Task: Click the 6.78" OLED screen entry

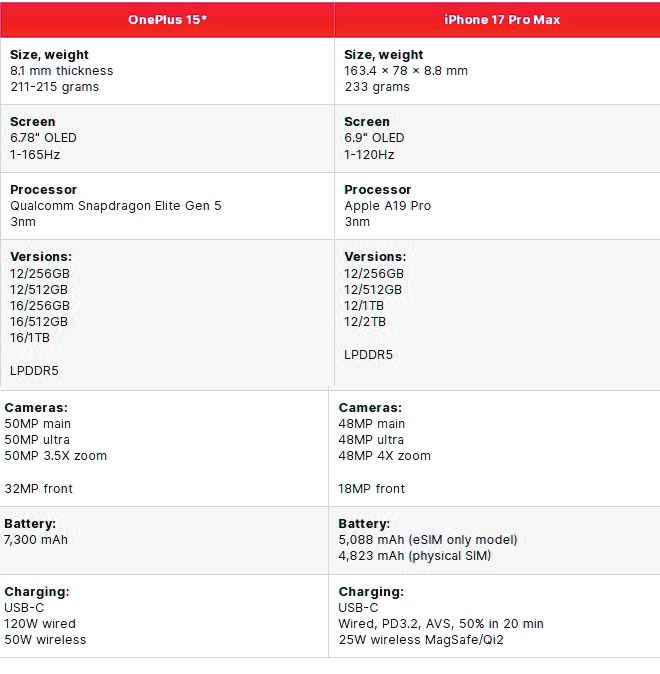Action: click(43, 138)
